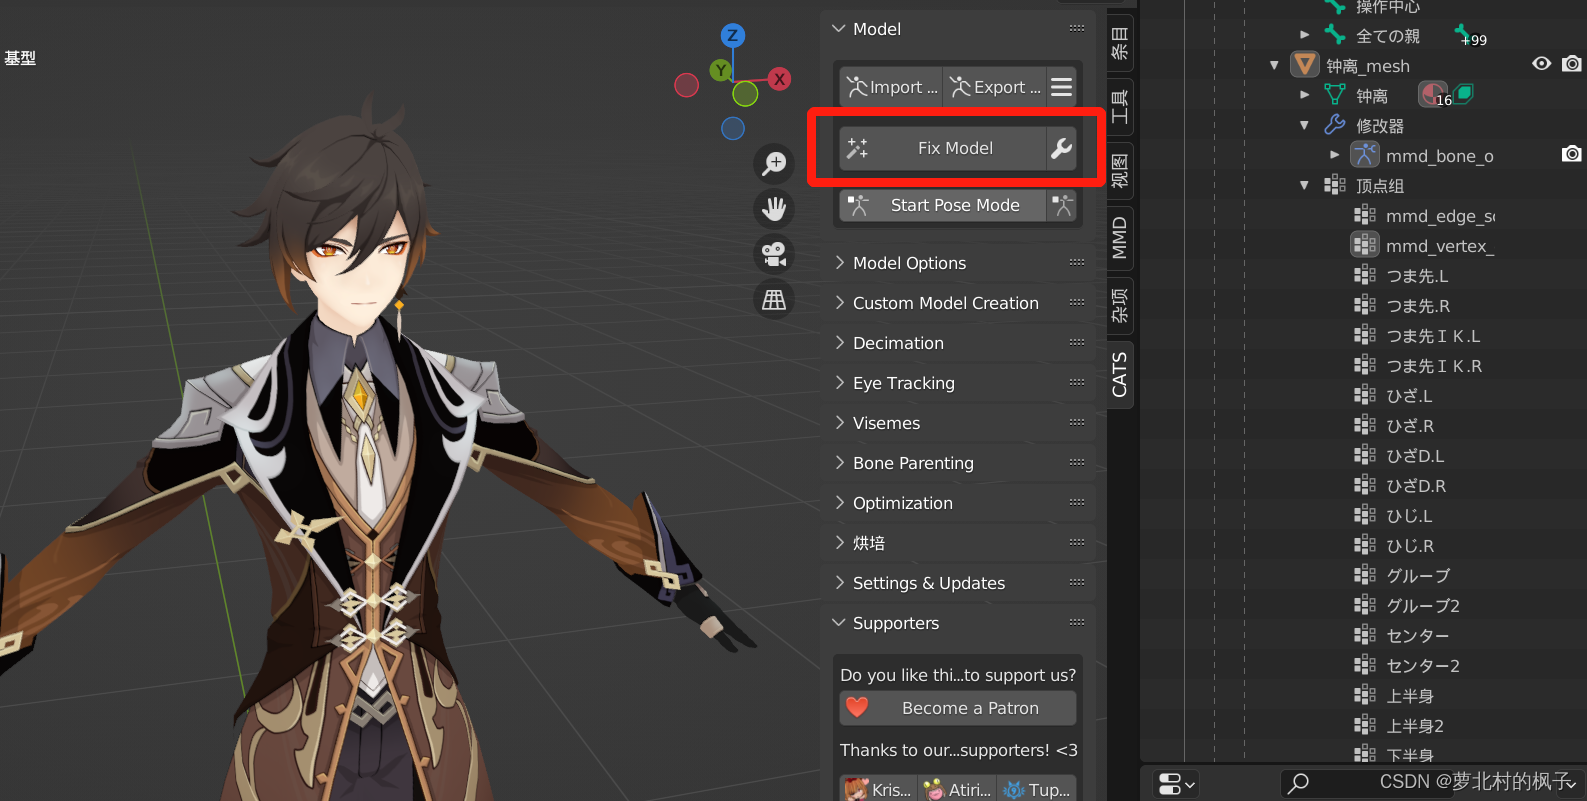Click the +99 child bones icon
Image resolution: width=1587 pixels, height=801 pixels.
1468,36
